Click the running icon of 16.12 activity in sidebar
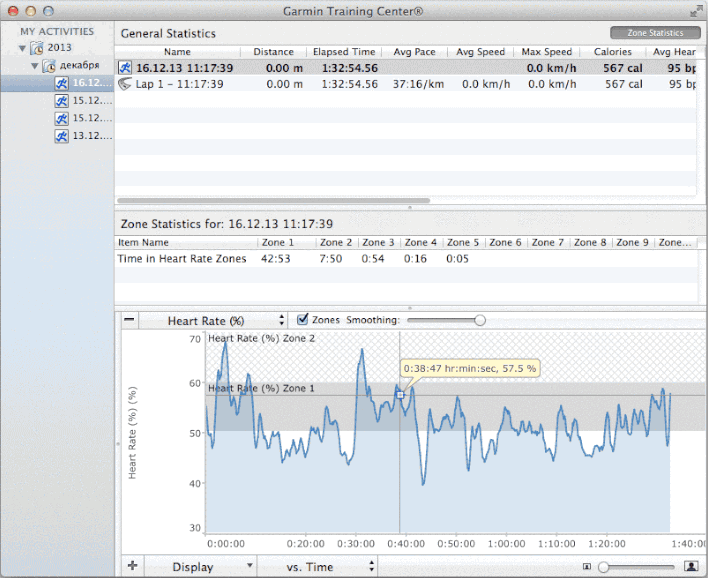Screen dimensions: 708x578 click(x=62, y=84)
